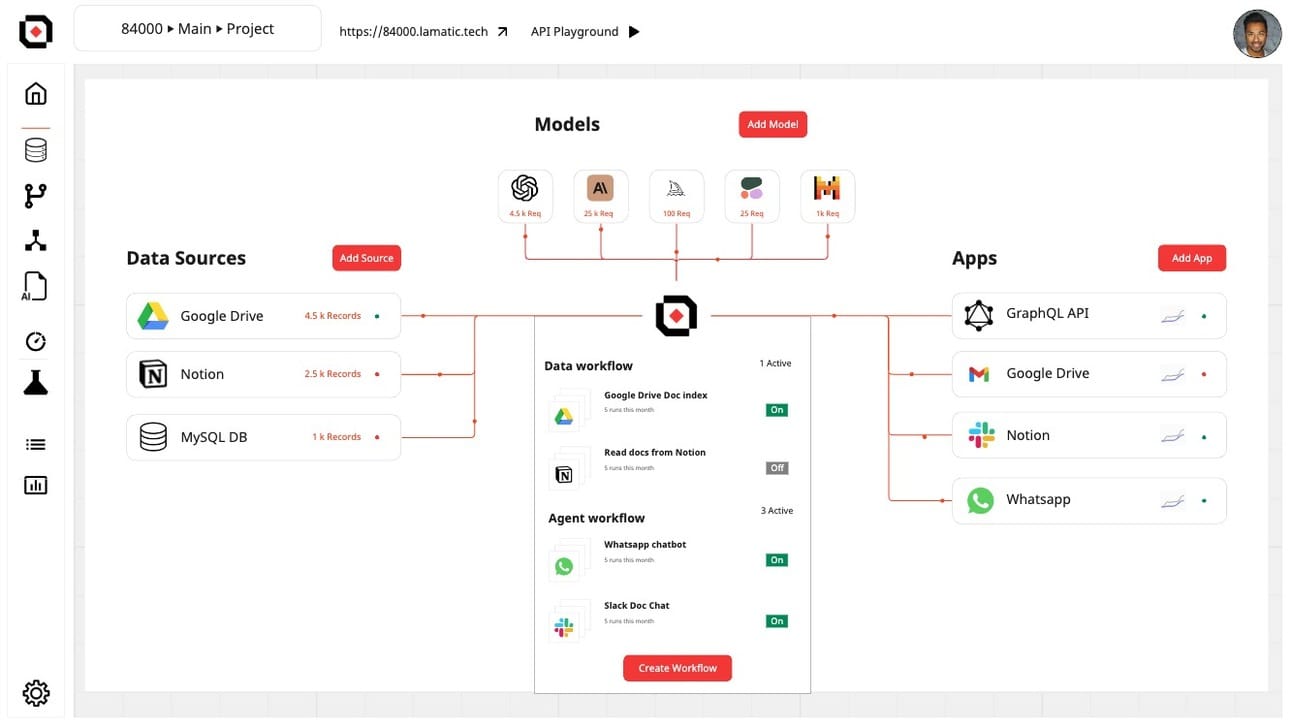Image resolution: width=1292 pixels, height=727 pixels.
Task: Select the OpenAI model with 4.5 k Req
Action: pyautogui.click(x=525, y=195)
